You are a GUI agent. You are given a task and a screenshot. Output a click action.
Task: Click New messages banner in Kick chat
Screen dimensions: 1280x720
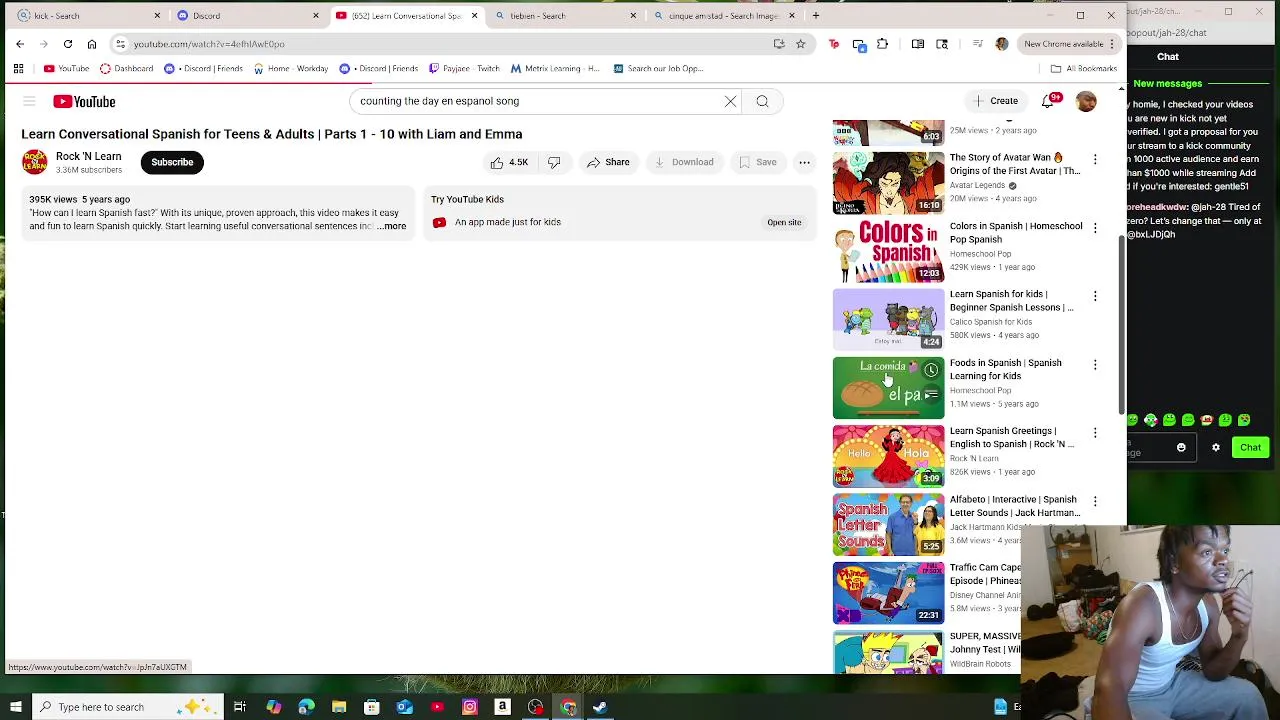coord(1166,84)
